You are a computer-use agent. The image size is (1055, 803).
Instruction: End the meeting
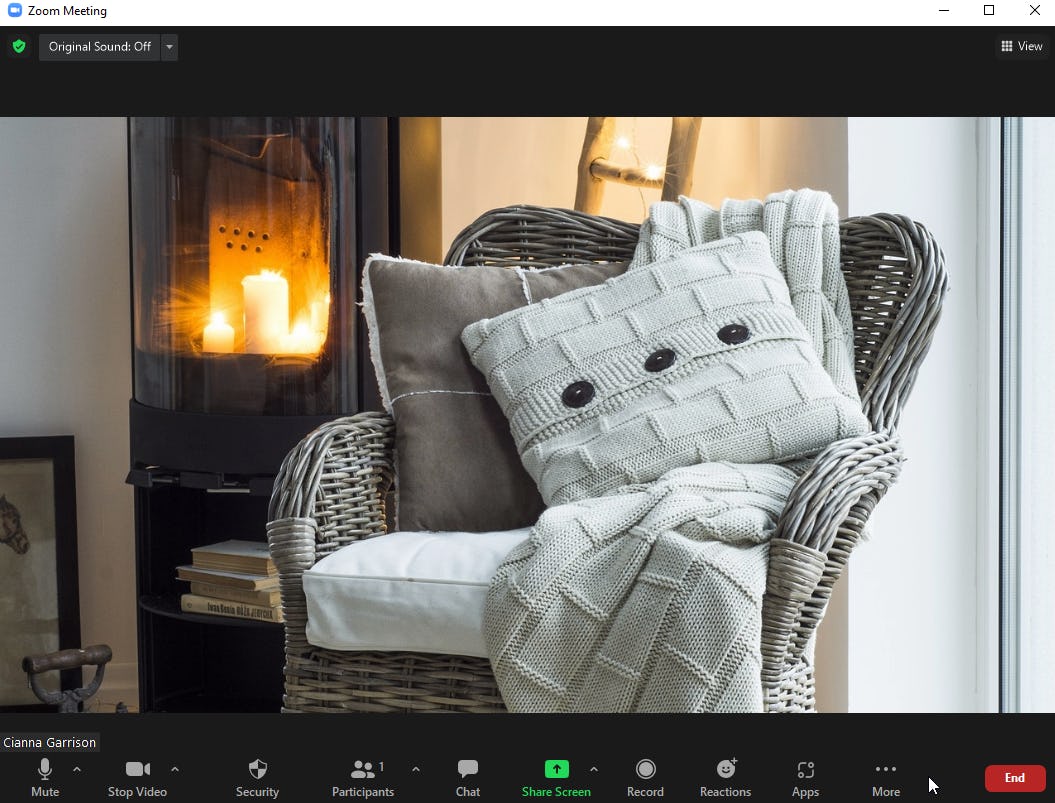point(1014,777)
